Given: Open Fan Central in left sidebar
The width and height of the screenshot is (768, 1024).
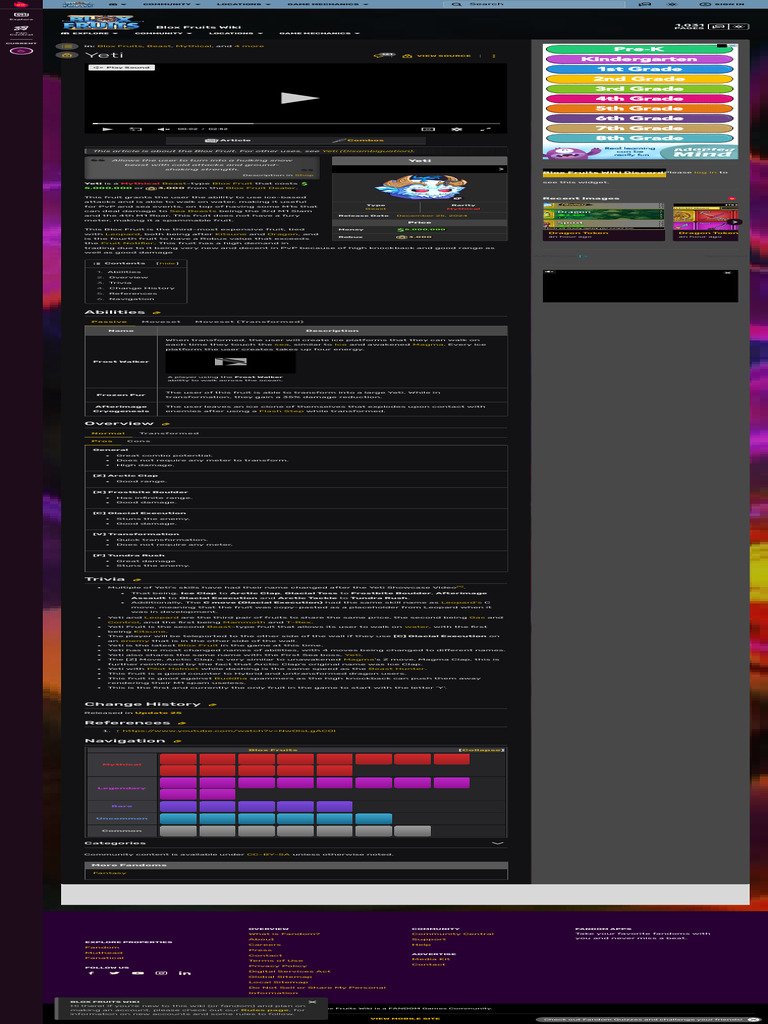Looking at the screenshot, I should (x=21, y=31).
